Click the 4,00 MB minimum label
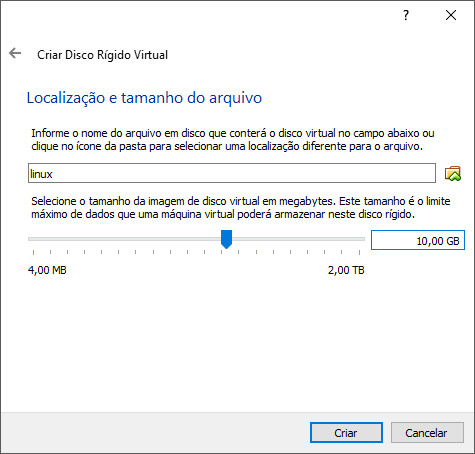The image size is (475, 454). click(x=47, y=270)
